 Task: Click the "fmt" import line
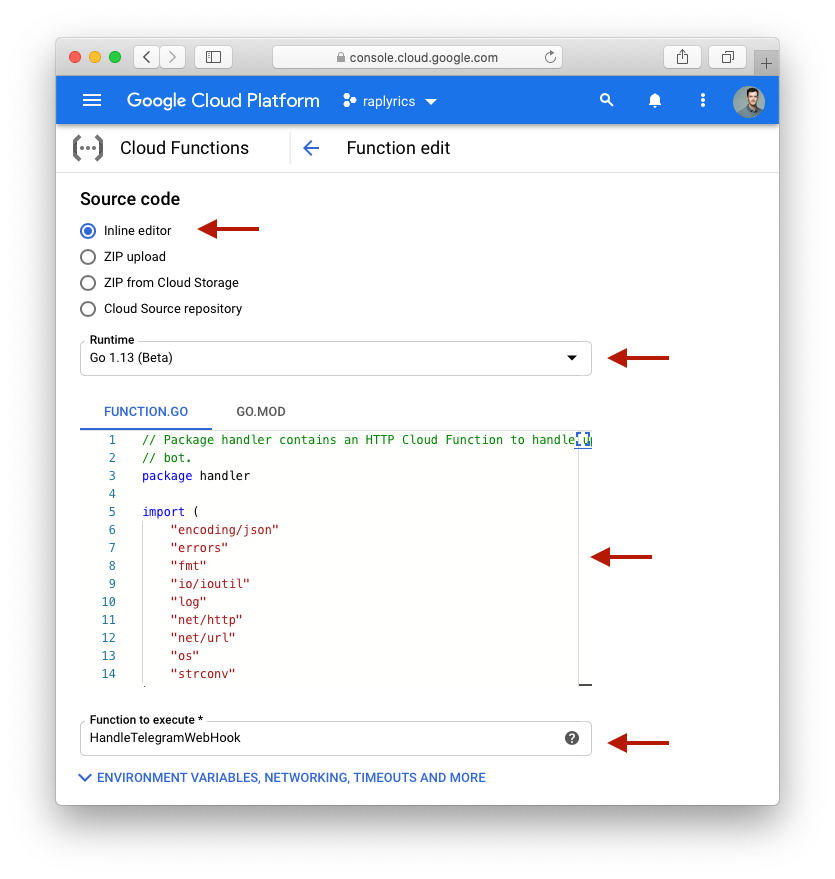pyautogui.click(x=188, y=566)
